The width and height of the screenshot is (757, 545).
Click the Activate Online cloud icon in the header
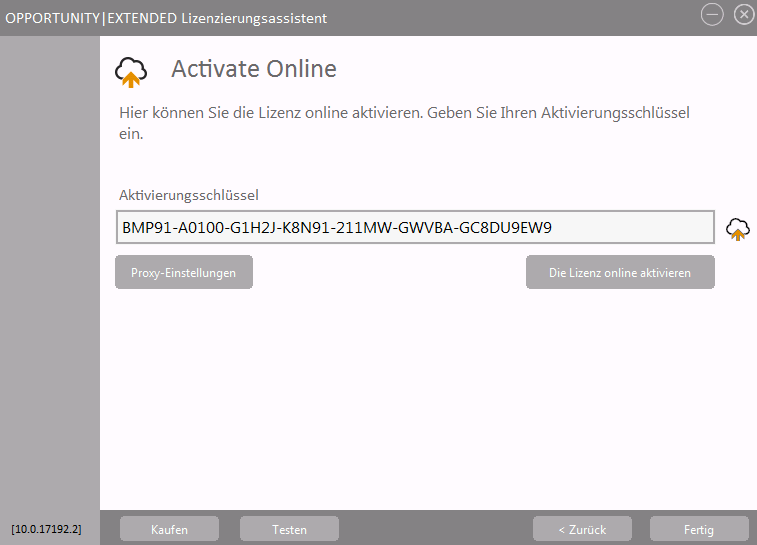(131, 72)
